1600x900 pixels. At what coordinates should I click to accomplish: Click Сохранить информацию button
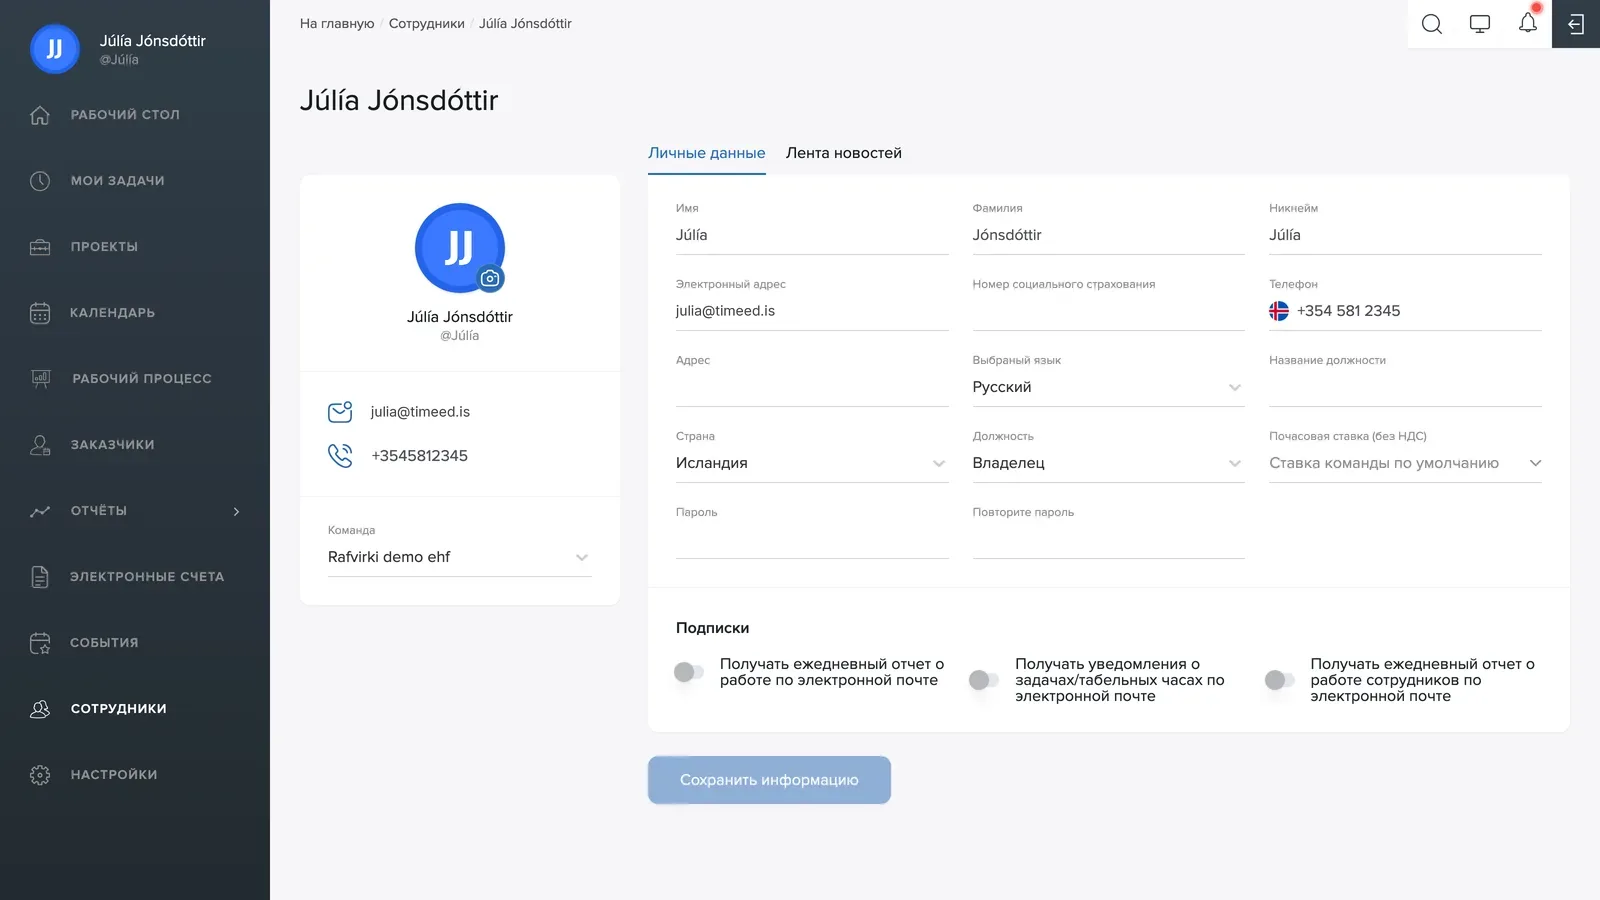(769, 780)
